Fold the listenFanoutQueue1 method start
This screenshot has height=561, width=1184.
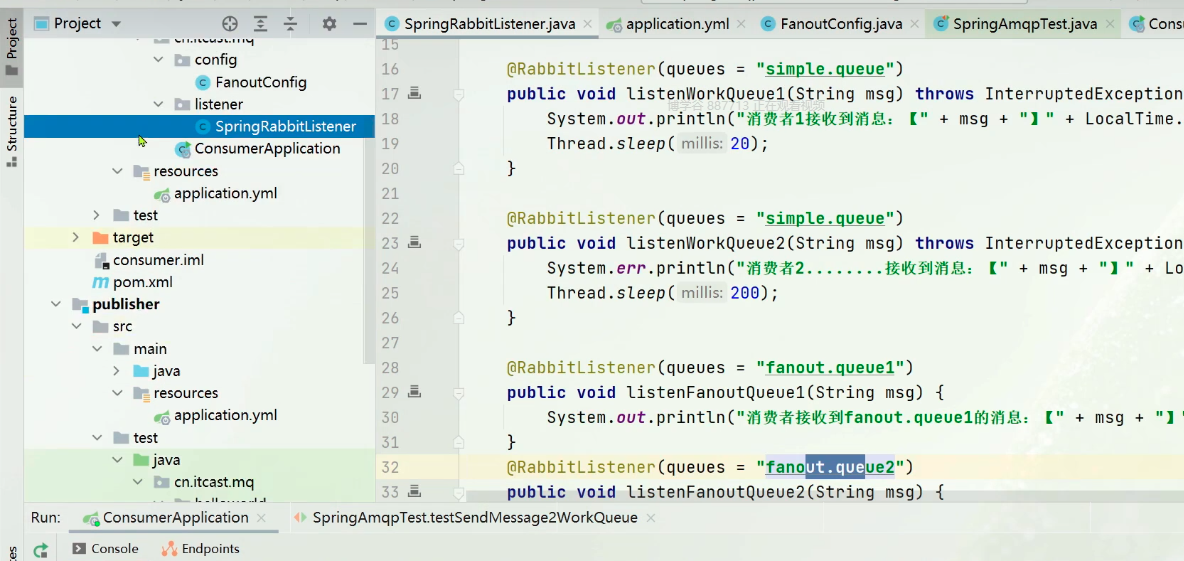pos(458,393)
